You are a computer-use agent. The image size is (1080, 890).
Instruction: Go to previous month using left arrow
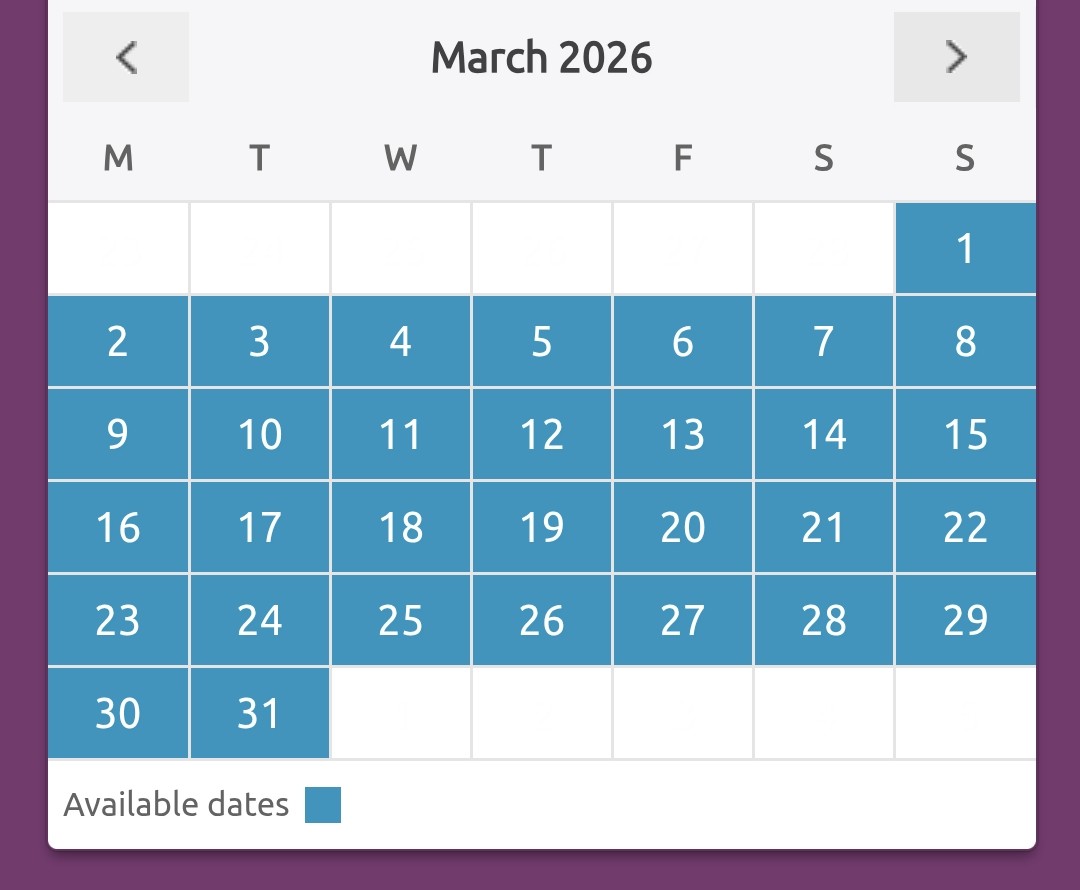126,57
